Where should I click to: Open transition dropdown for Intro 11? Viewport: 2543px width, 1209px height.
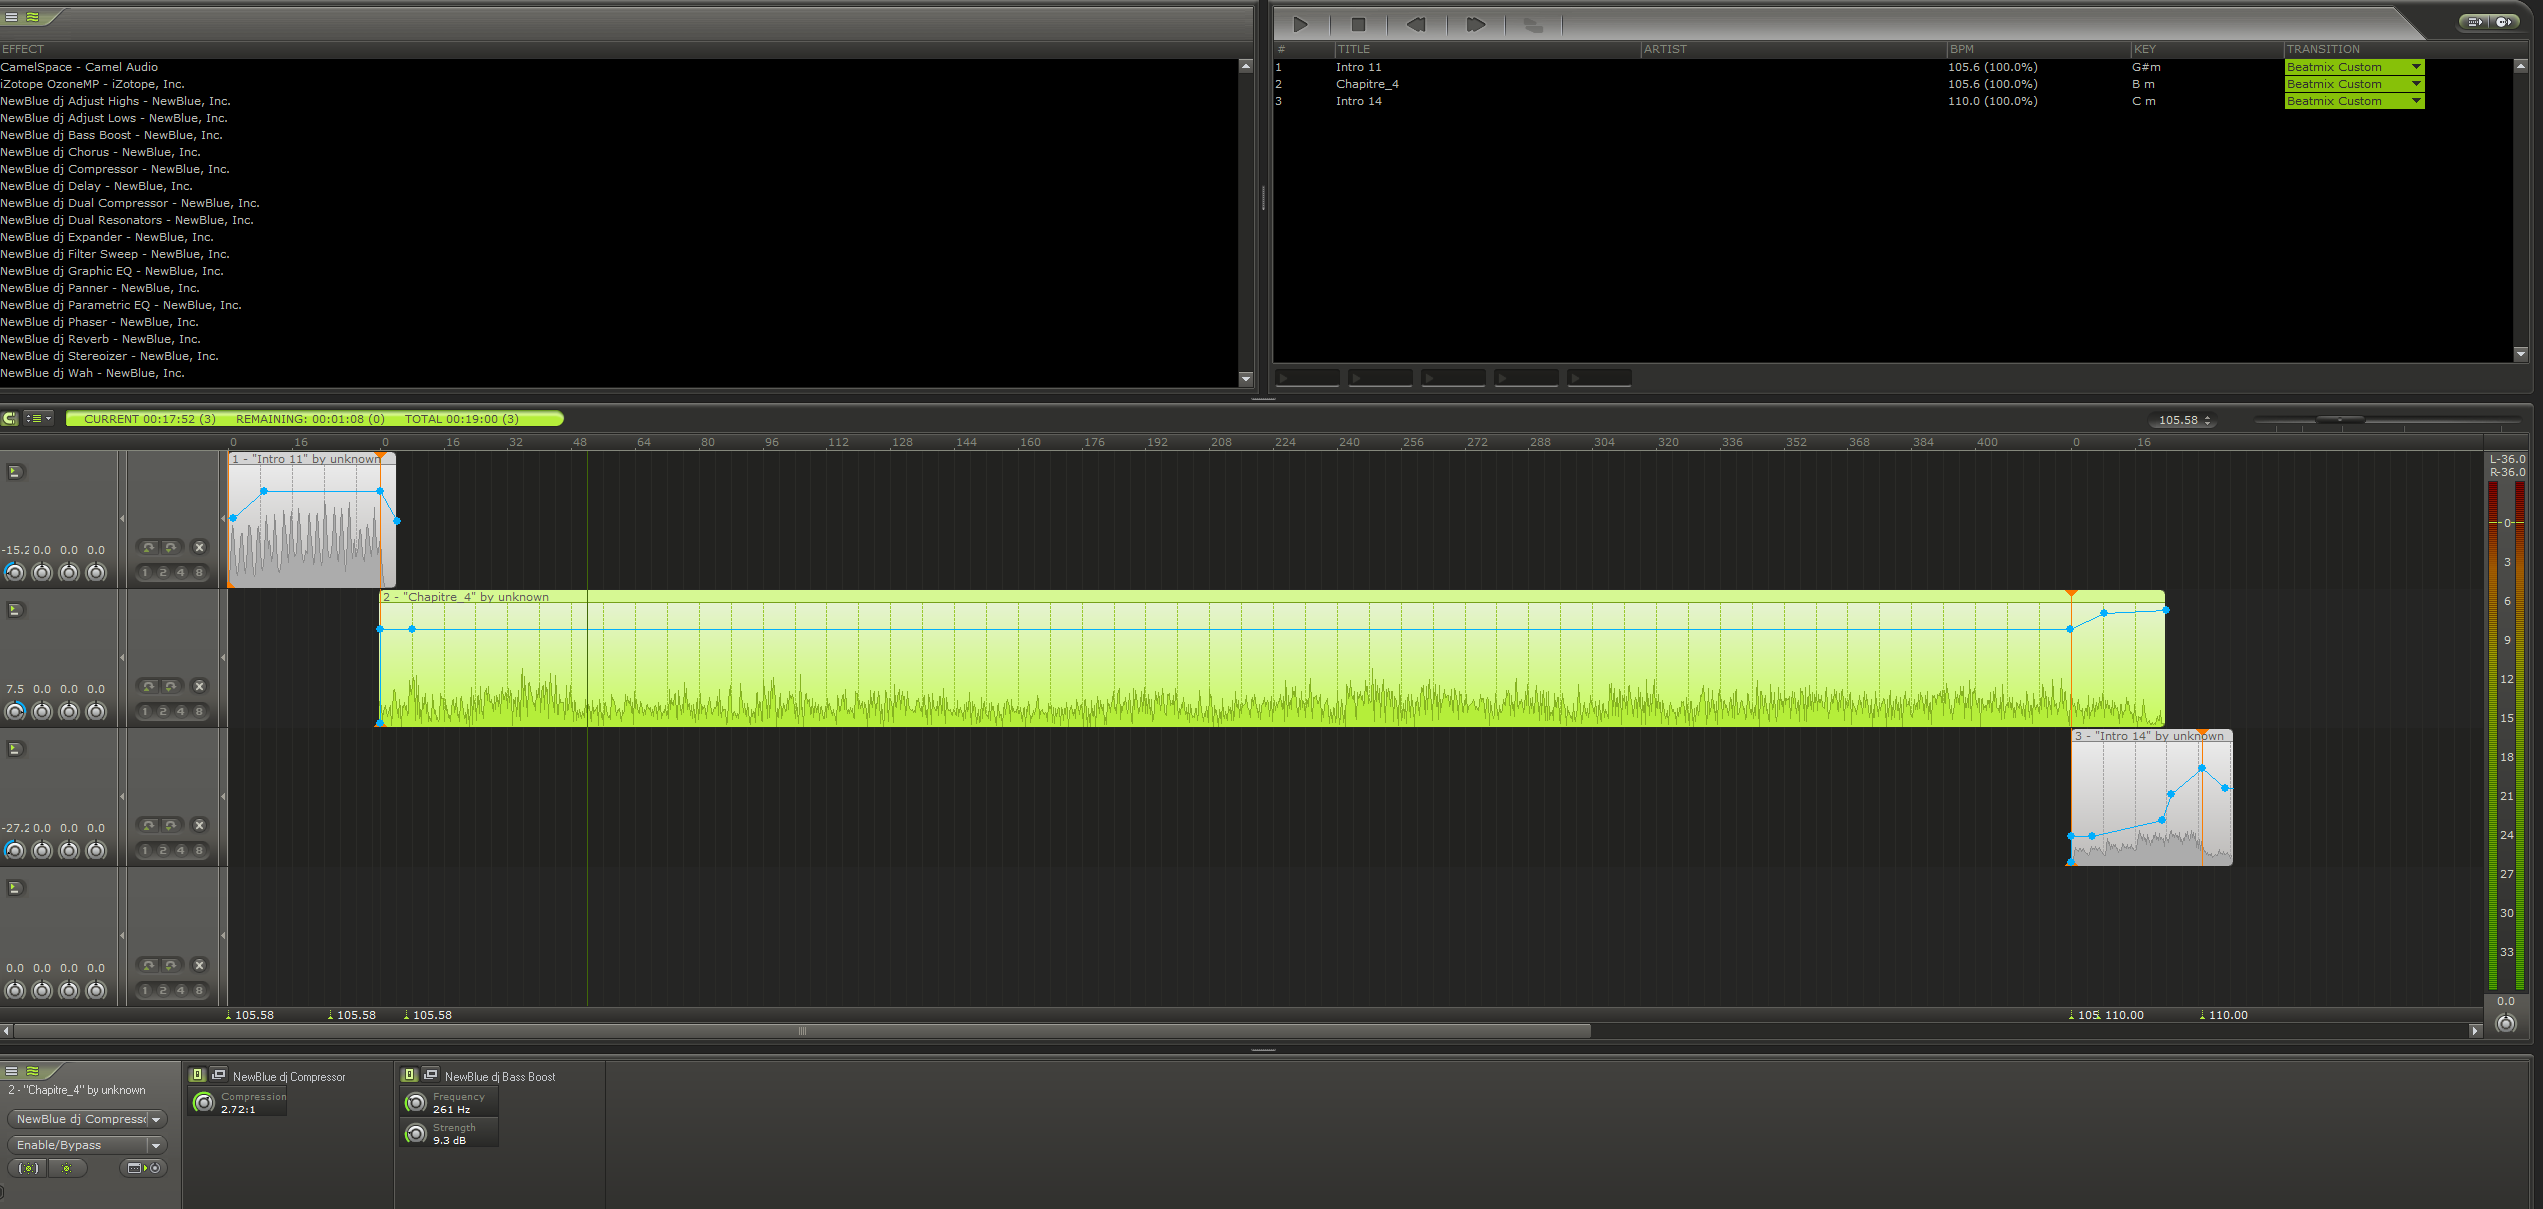(x=2416, y=67)
